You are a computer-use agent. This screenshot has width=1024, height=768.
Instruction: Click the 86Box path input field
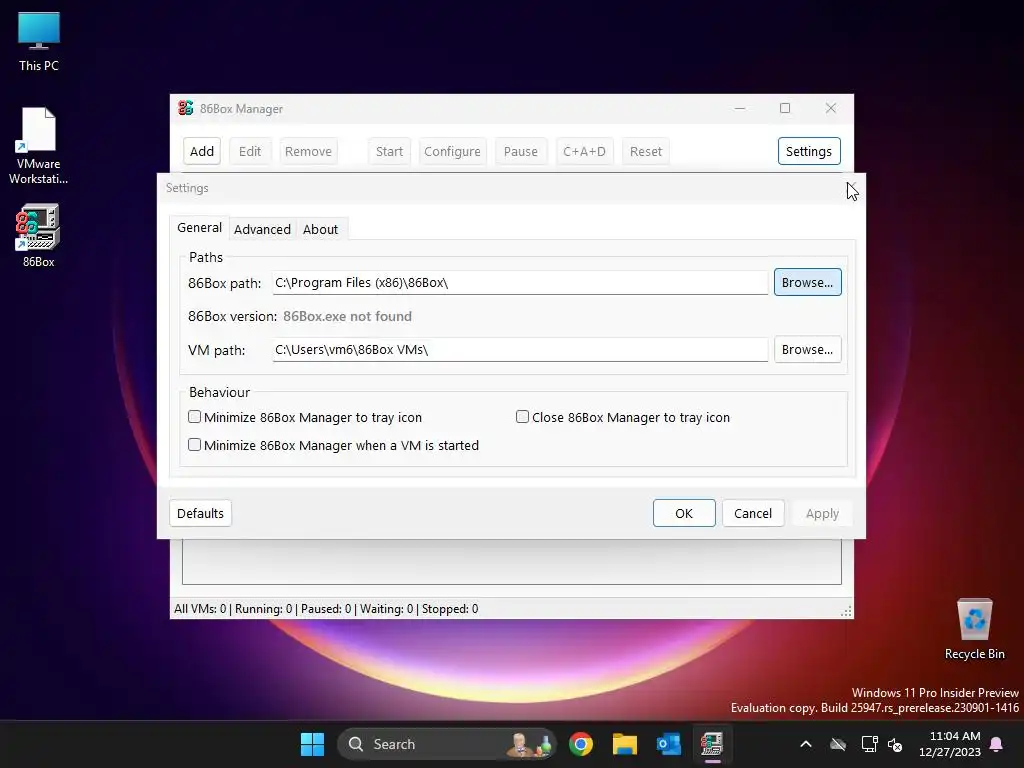[520, 283]
